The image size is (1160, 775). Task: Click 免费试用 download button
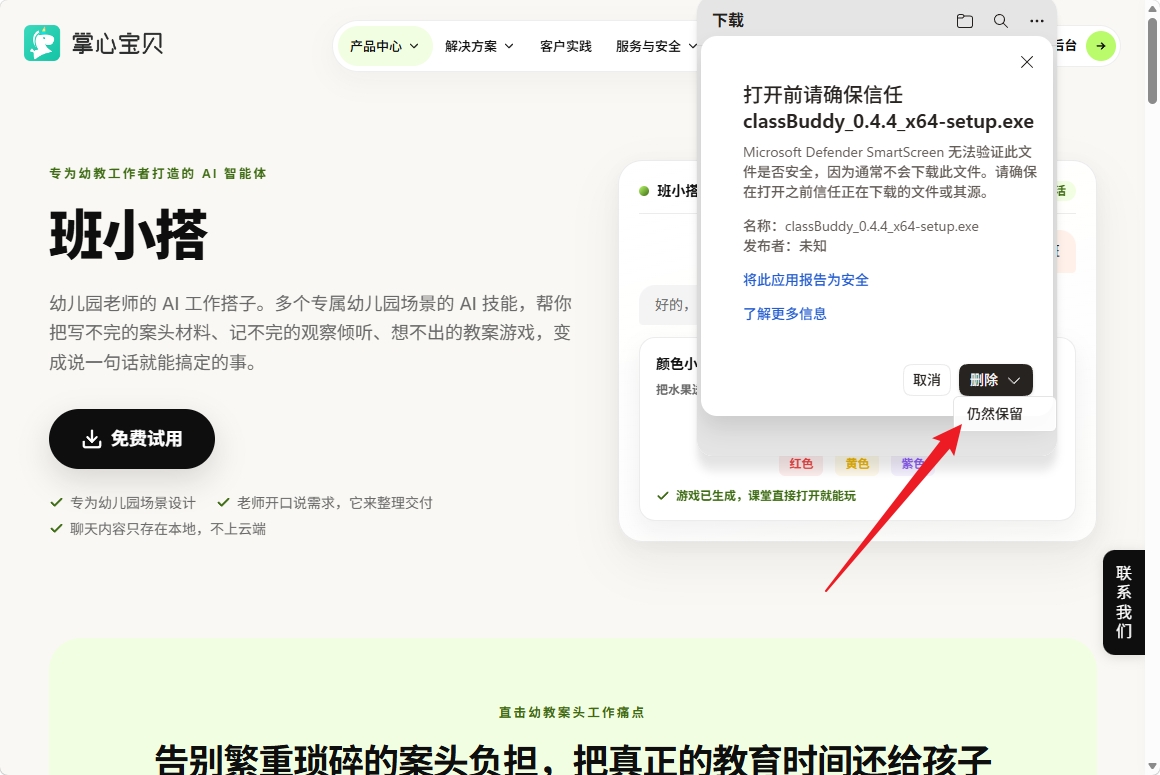click(132, 439)
